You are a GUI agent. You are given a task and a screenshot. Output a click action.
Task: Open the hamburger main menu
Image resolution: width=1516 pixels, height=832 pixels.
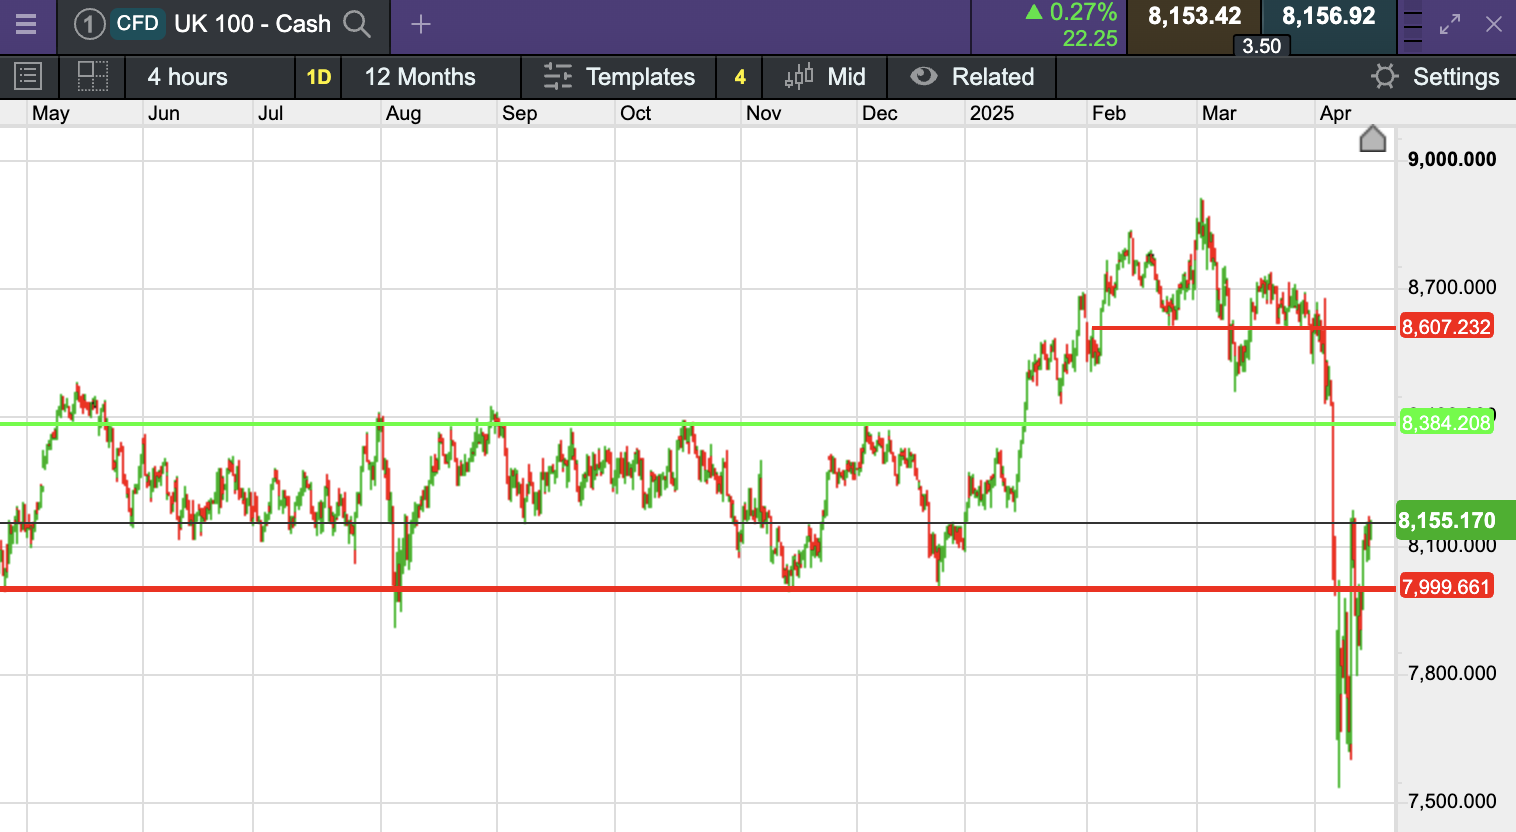coord(26,24)
